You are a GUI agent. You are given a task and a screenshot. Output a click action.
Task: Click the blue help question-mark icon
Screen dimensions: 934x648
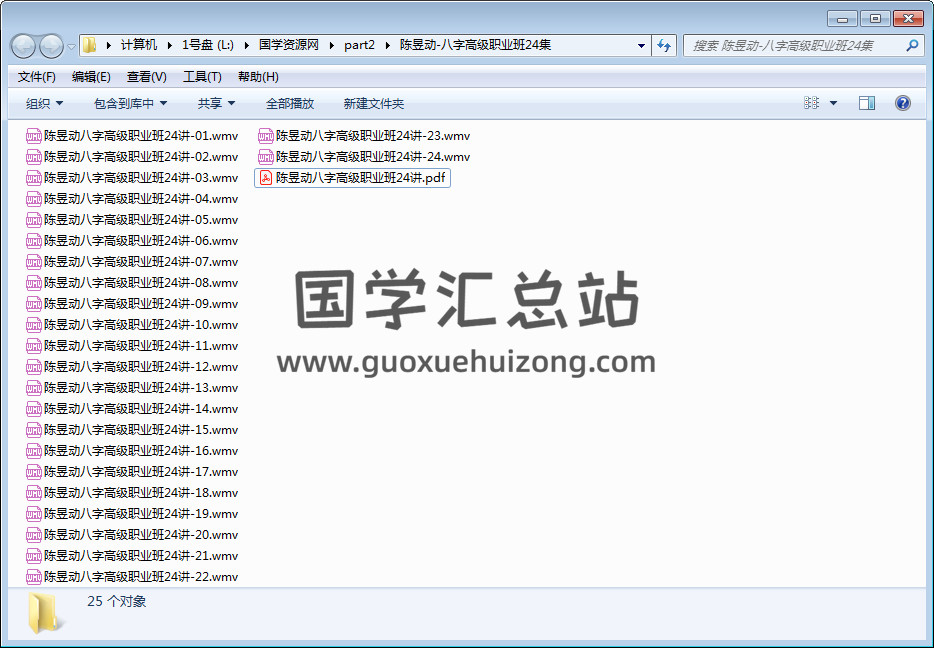point(902,103)
